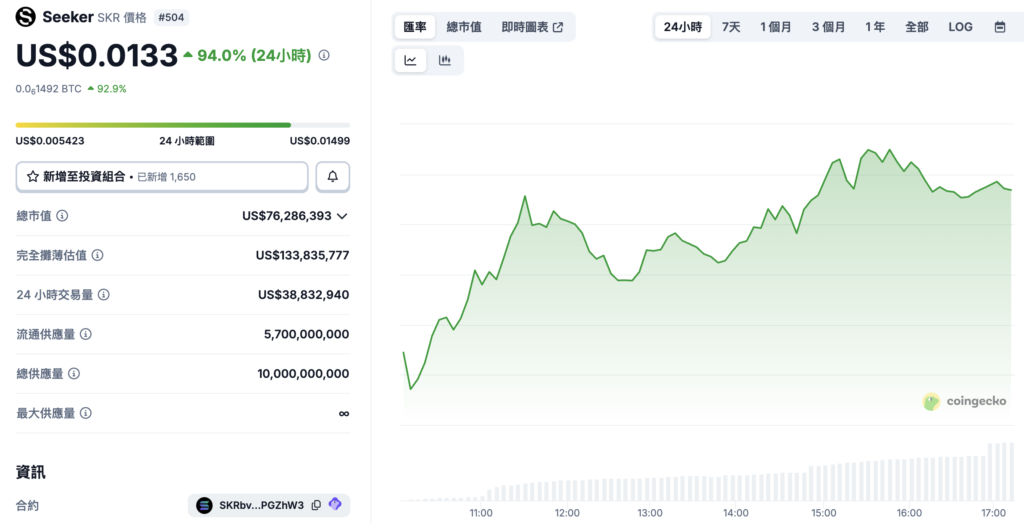Viewport: 1024px width, 524px height.
Task: Click the 24-hour price range bar
Action: pyautogui.click(x=182, y=125)
